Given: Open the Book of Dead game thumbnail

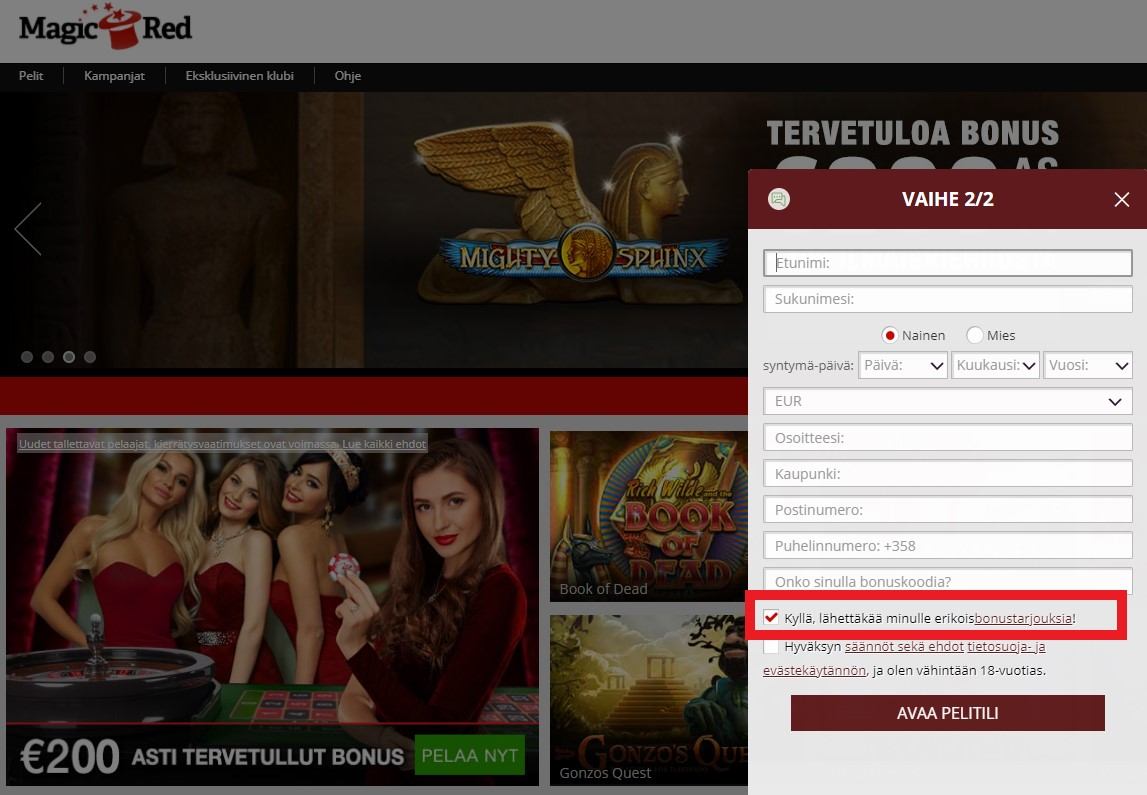Looking at the screenshot, I should click(x=648, y=515).
